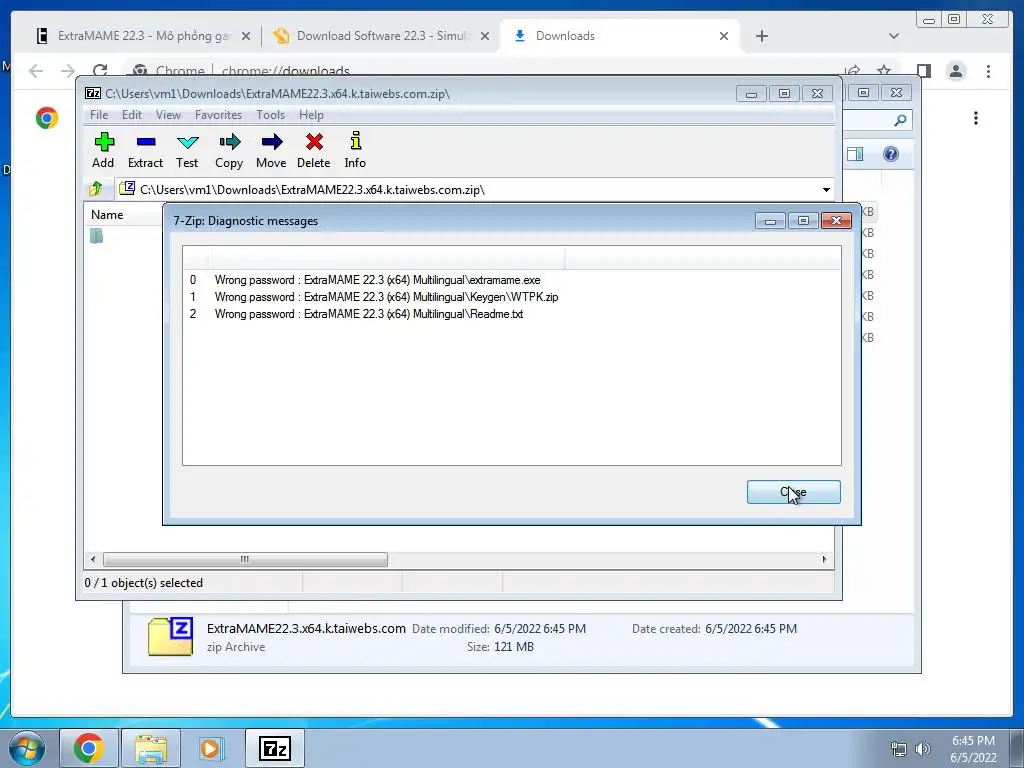Select the Move toolbar icon
The image size is (1024, 768).
pos(271,150)
